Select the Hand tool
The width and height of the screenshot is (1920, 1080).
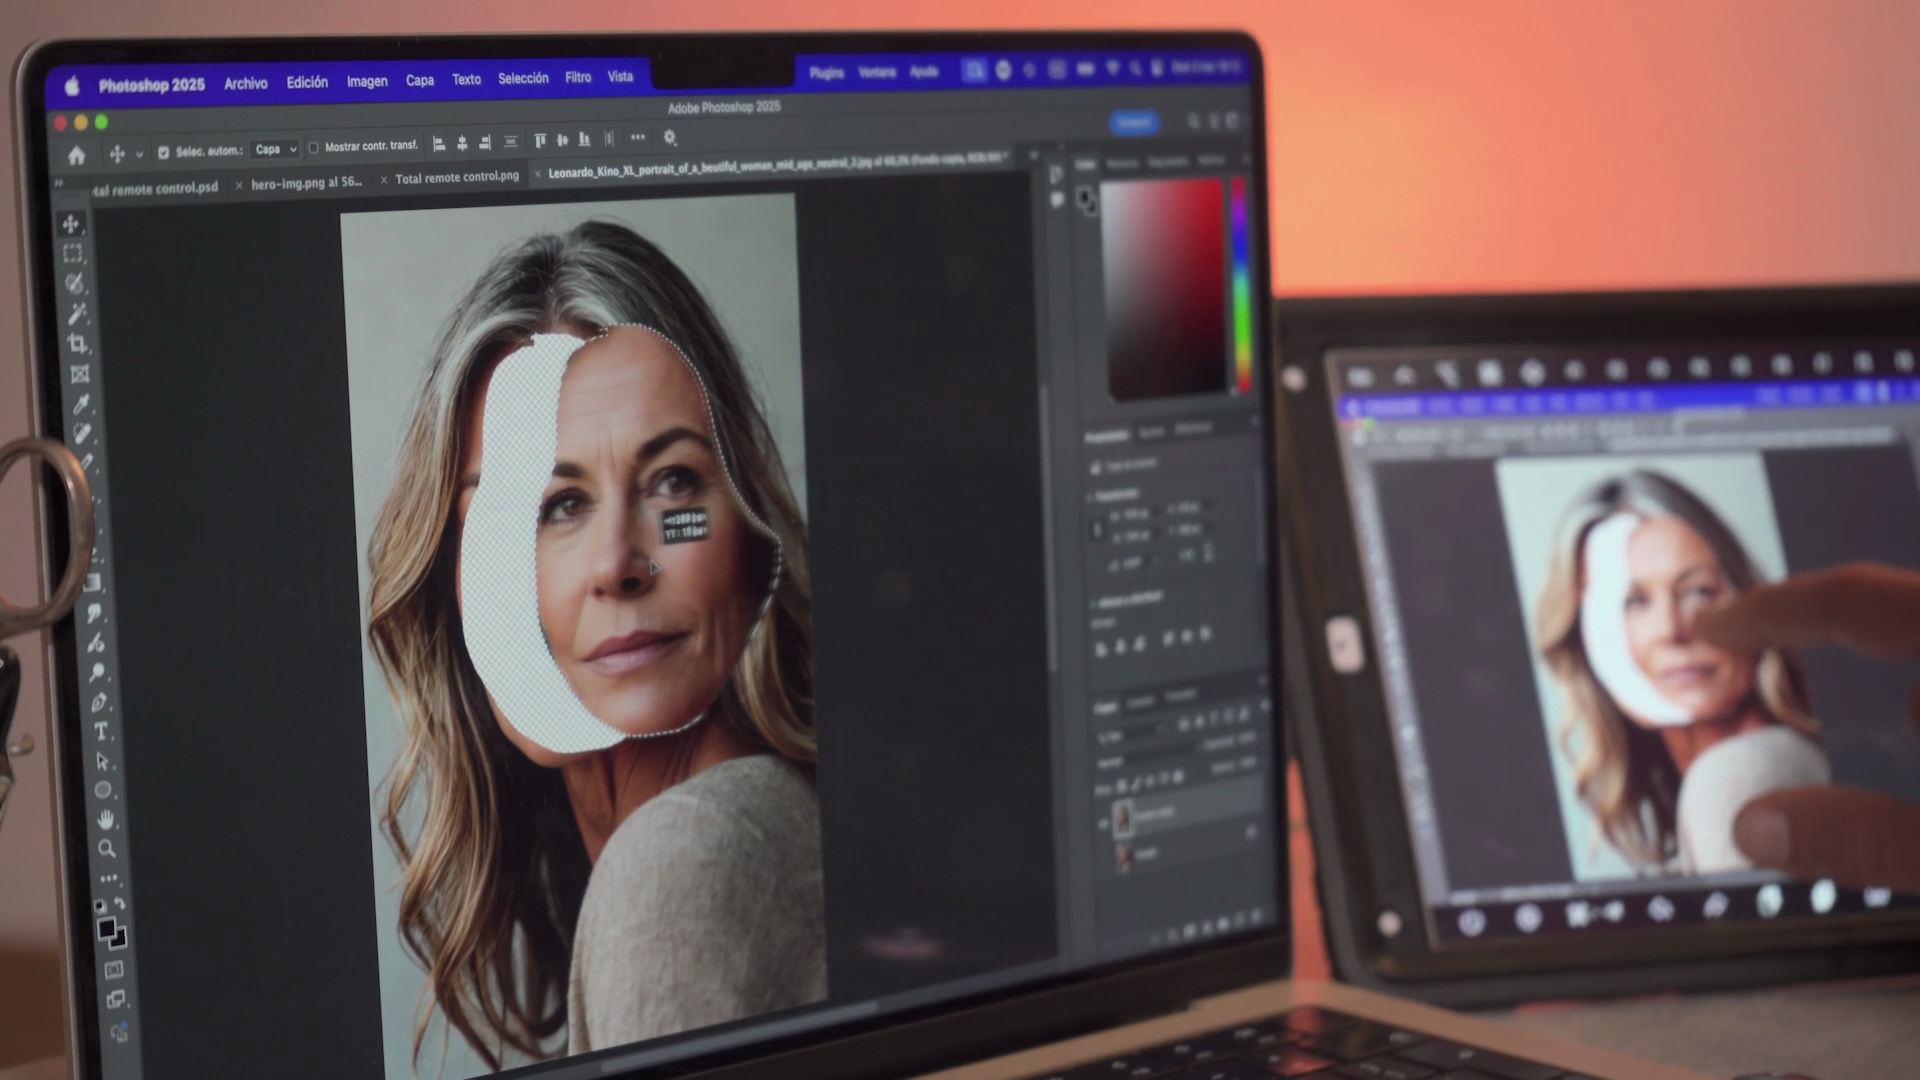(x=105, y=820)
